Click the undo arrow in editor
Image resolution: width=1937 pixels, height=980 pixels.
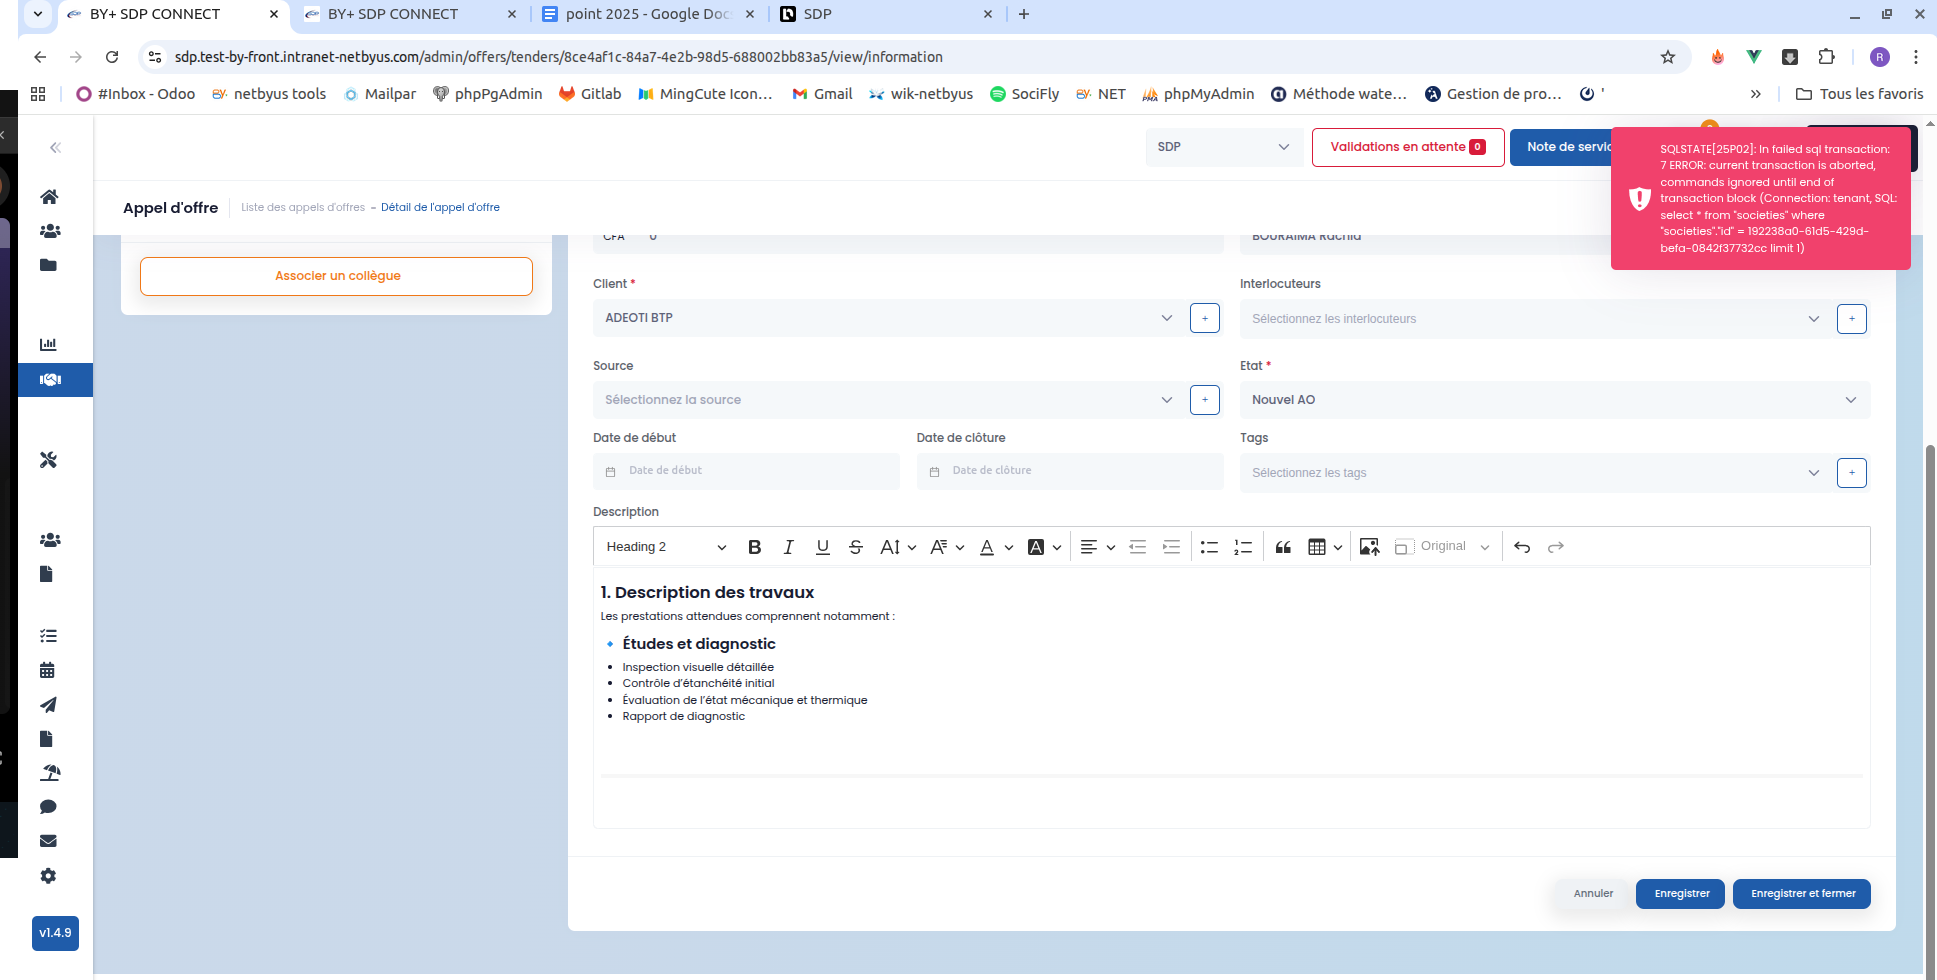point(1522,547)
